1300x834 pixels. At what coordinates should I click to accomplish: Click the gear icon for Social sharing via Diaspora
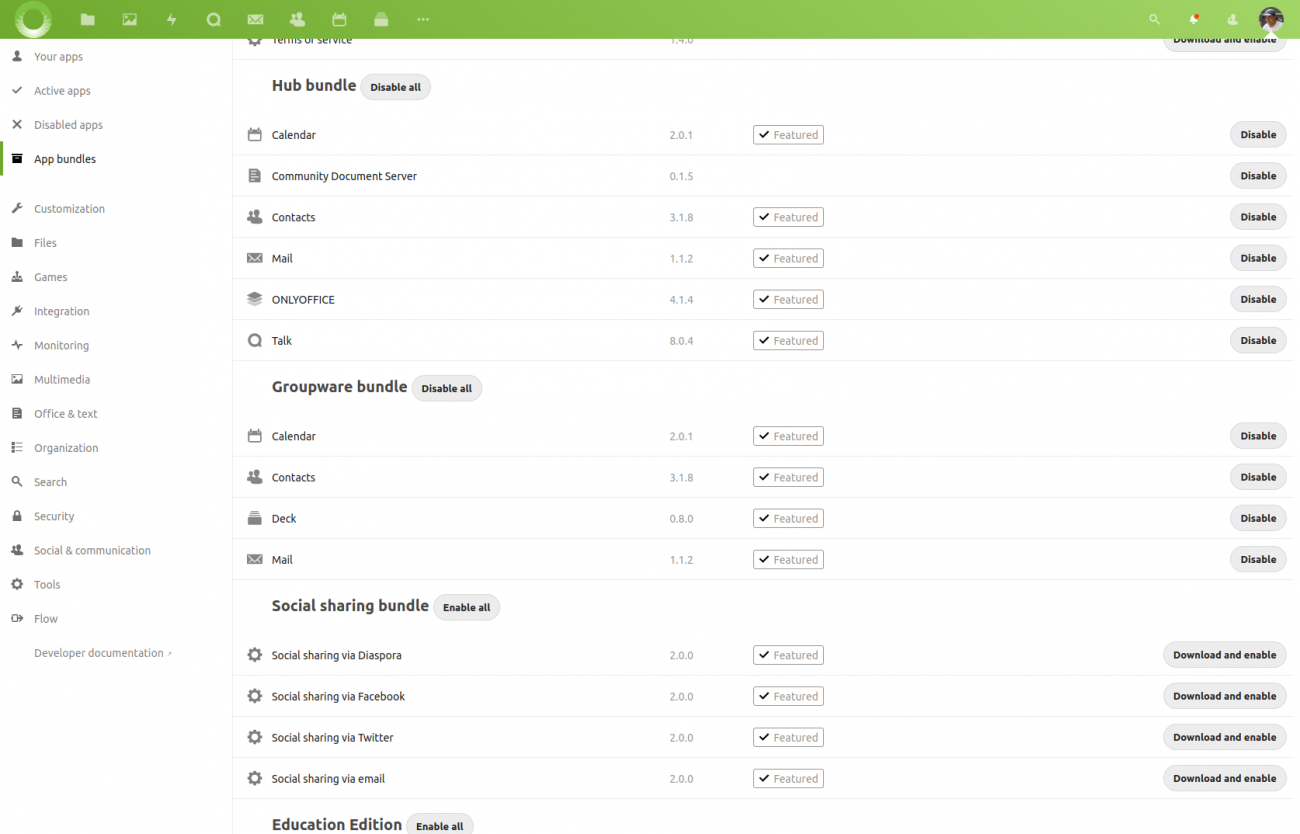click(255, 655)
